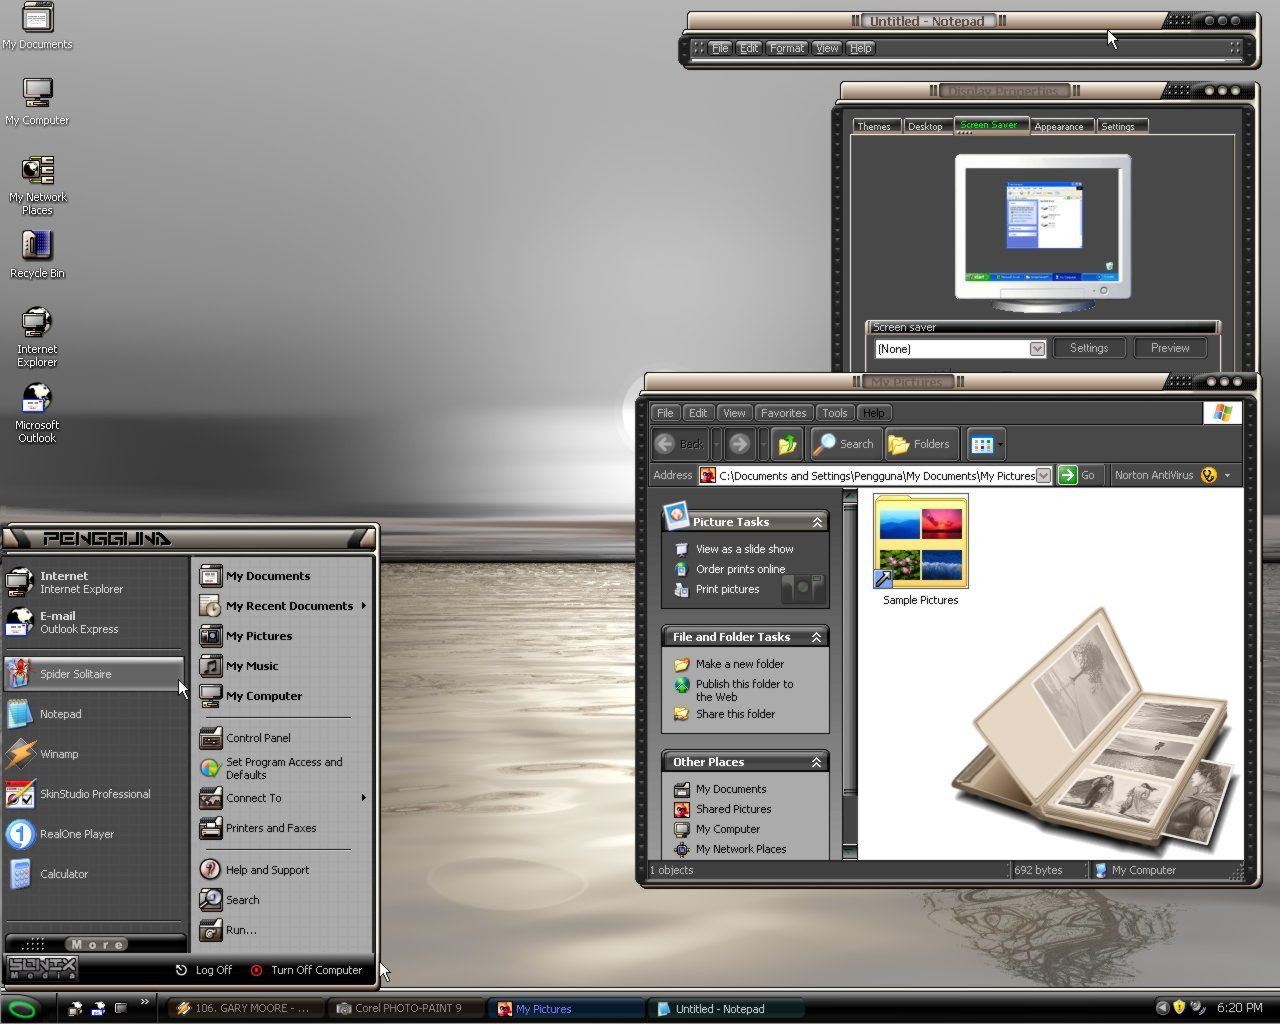Open SkinStudio Professional from Start menu

[94, 794]
